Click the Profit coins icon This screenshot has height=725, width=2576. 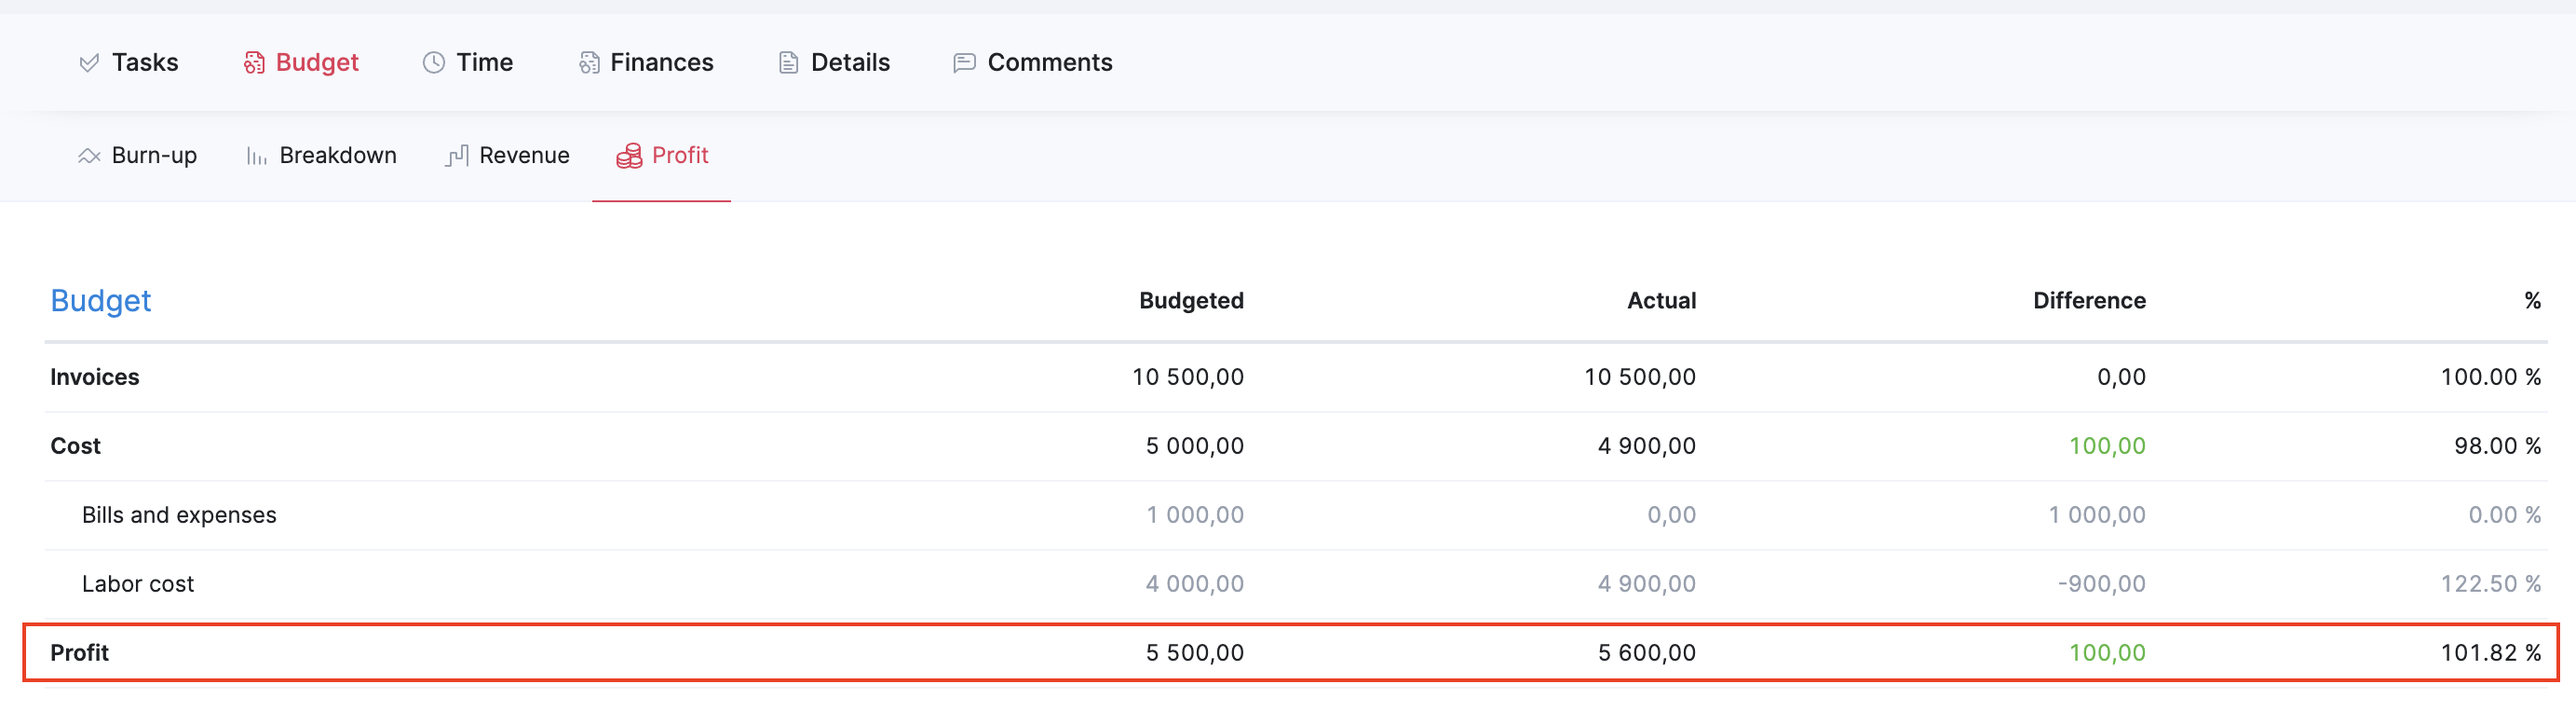point(629,156)
